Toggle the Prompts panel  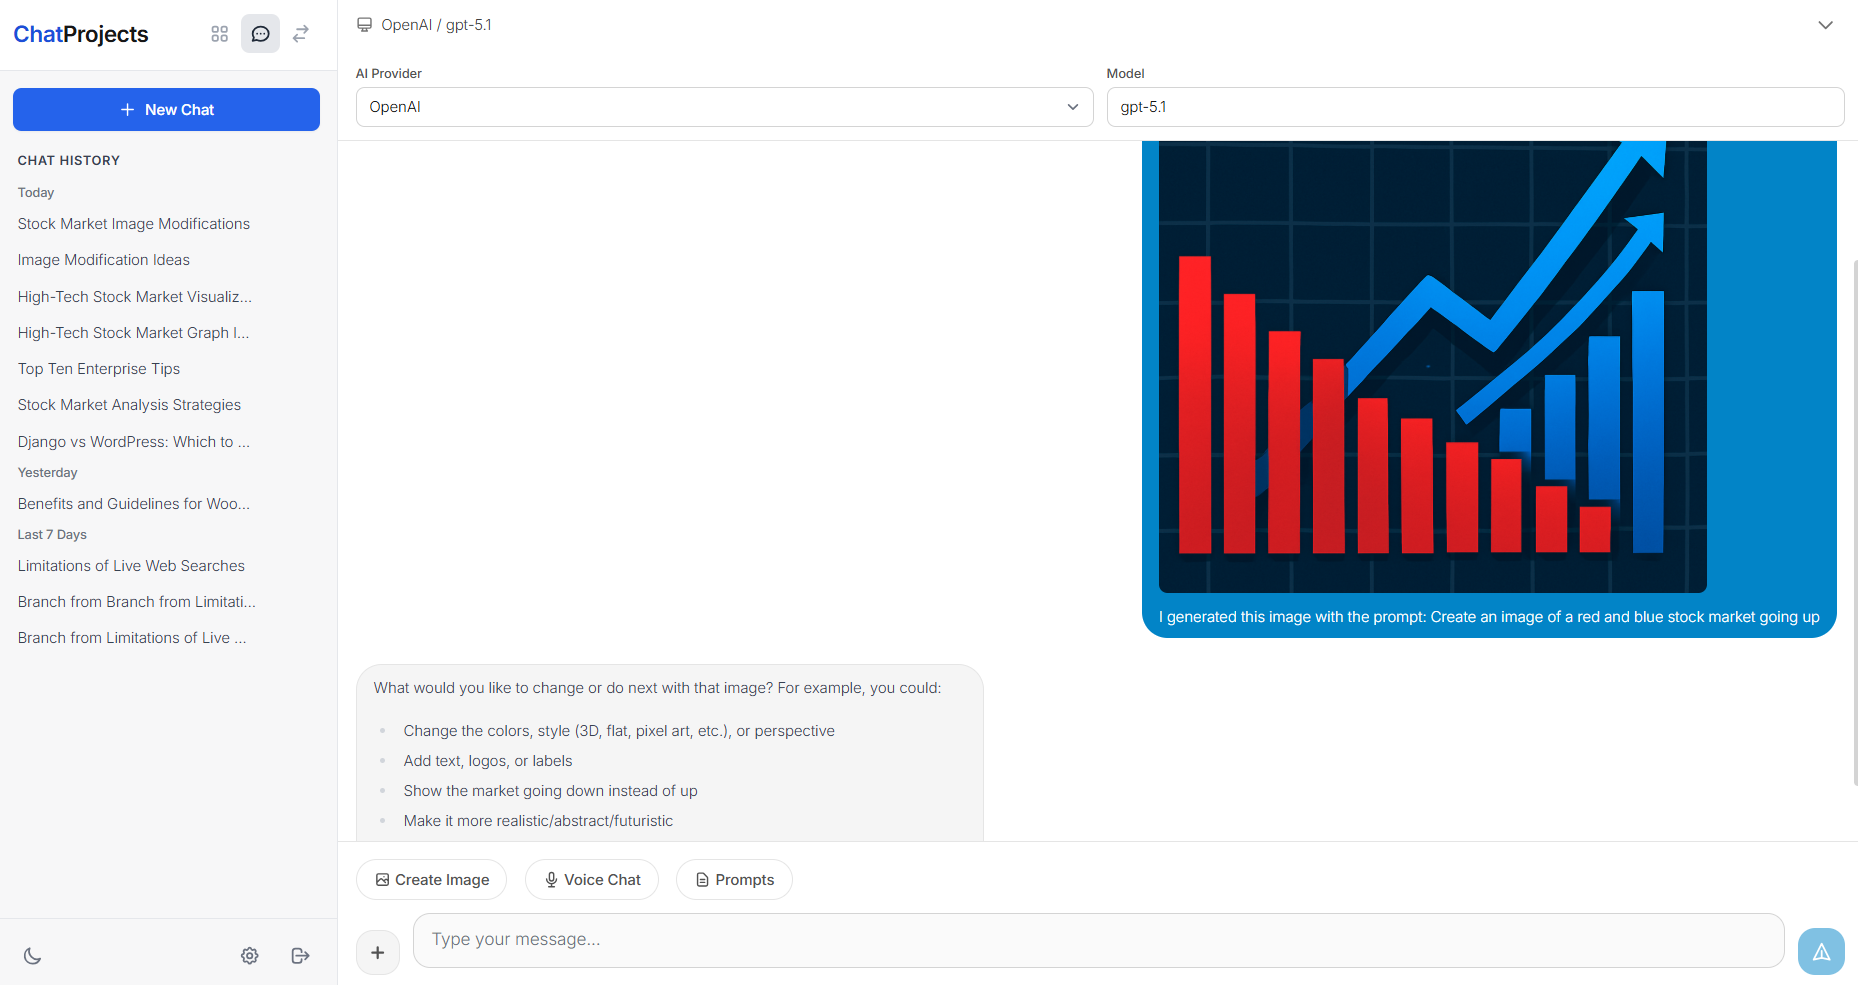(x=733, y=879)
